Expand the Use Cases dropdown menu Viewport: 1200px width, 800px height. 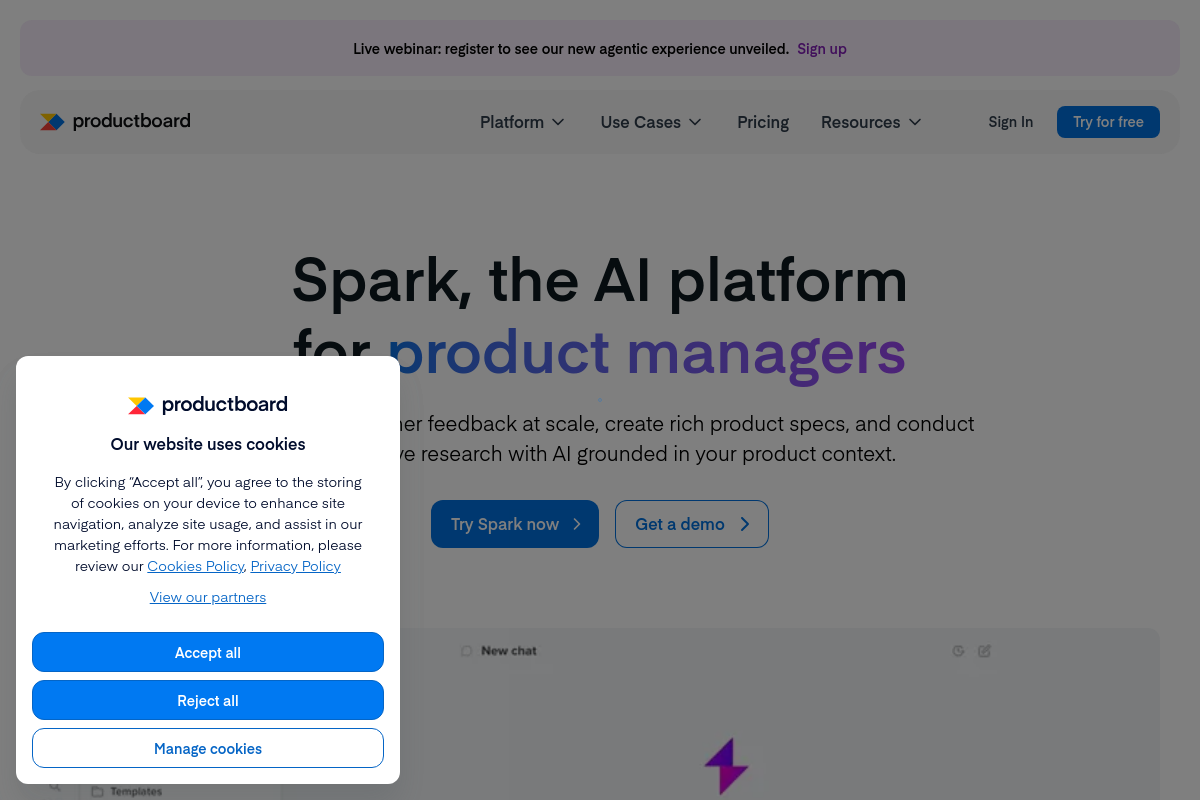tap(651, 122)
